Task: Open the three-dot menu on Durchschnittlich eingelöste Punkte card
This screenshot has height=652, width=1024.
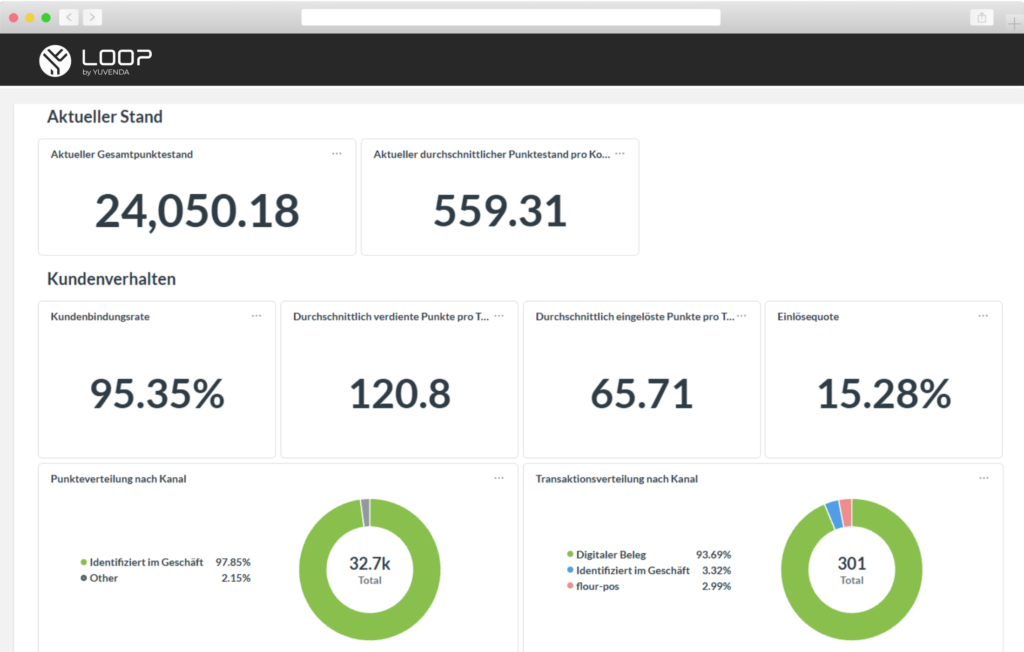Action: (741, 316)
